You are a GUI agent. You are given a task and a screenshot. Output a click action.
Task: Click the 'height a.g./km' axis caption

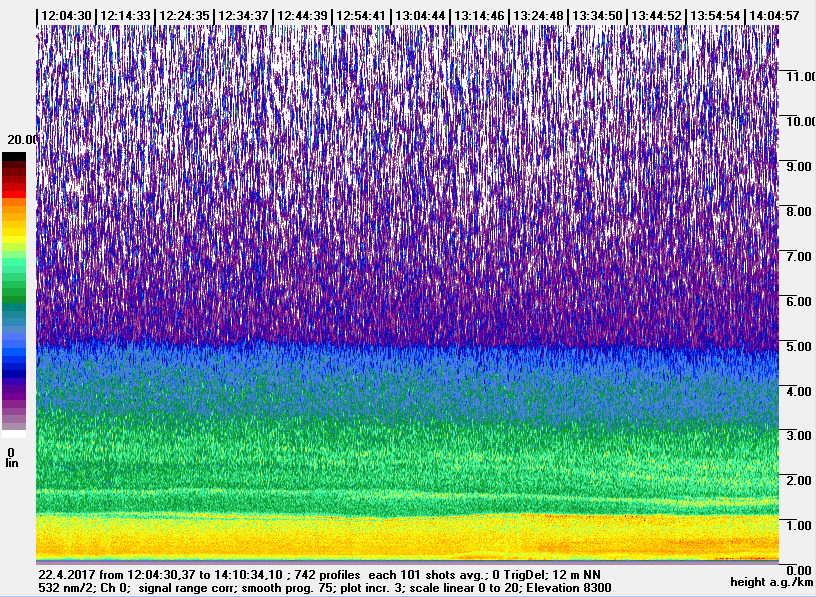tap(772, 582)
